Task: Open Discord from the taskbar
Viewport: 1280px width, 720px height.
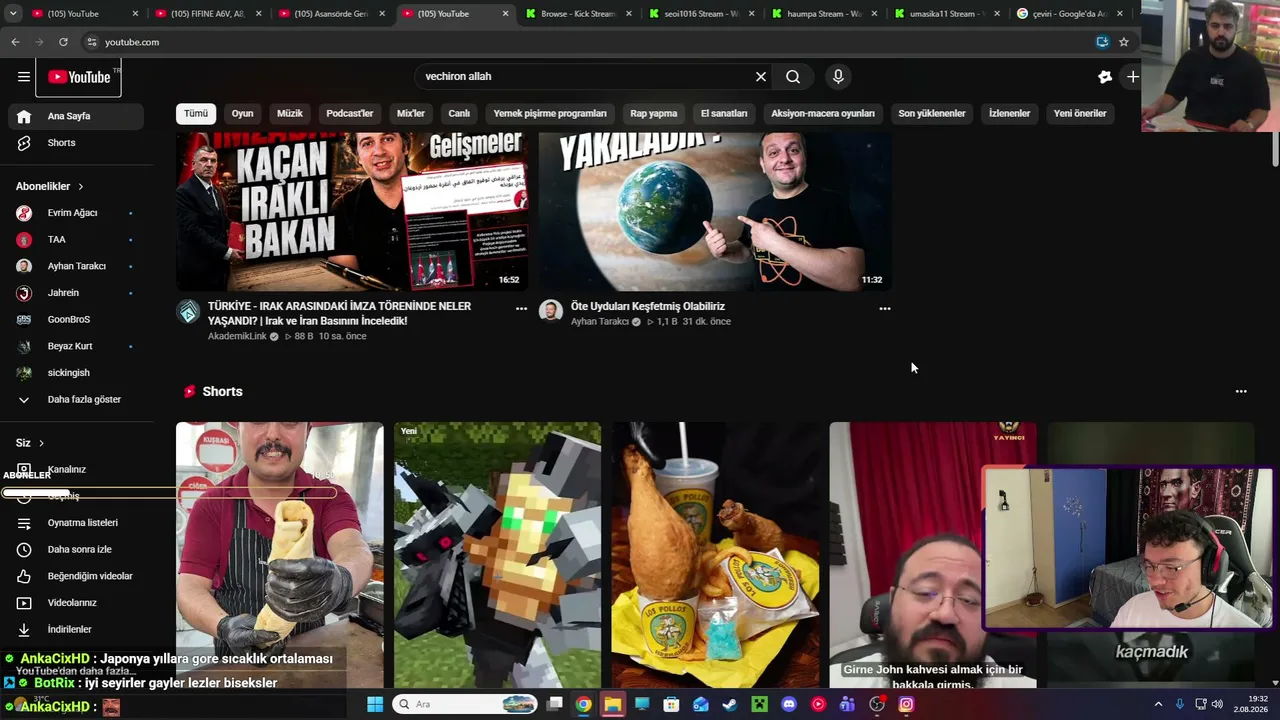Action: (x=789, y=705)
